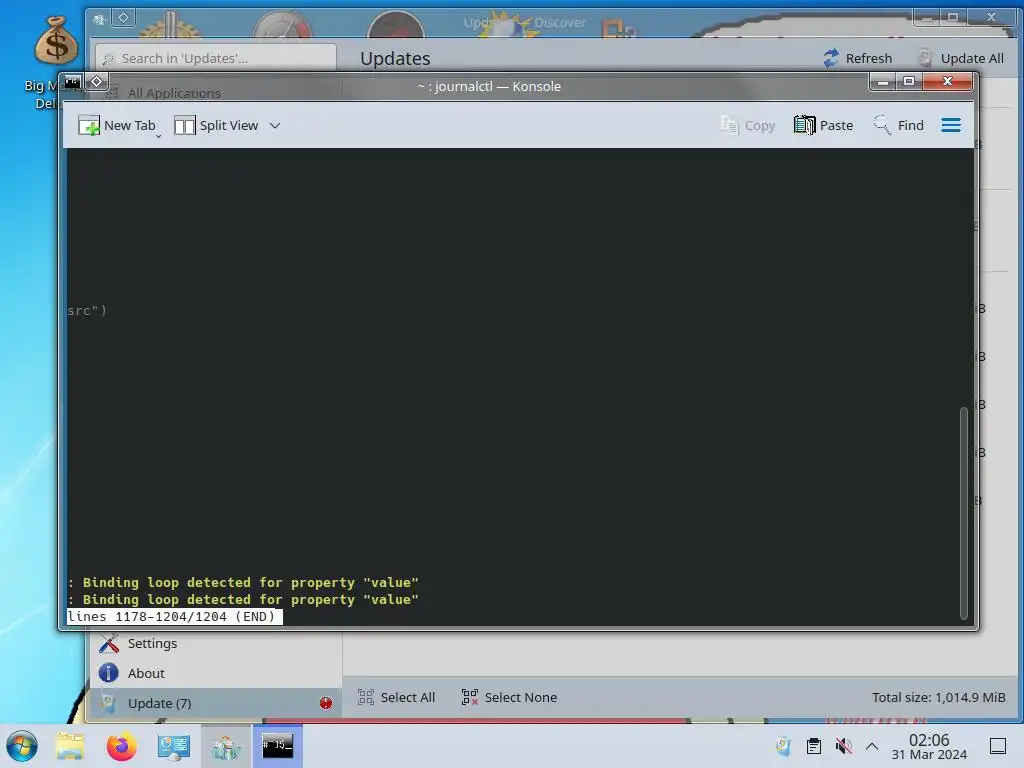Open the New Tab dropdown arrow
Screen dimensions: 1024x768
click(x=159, y=136)
